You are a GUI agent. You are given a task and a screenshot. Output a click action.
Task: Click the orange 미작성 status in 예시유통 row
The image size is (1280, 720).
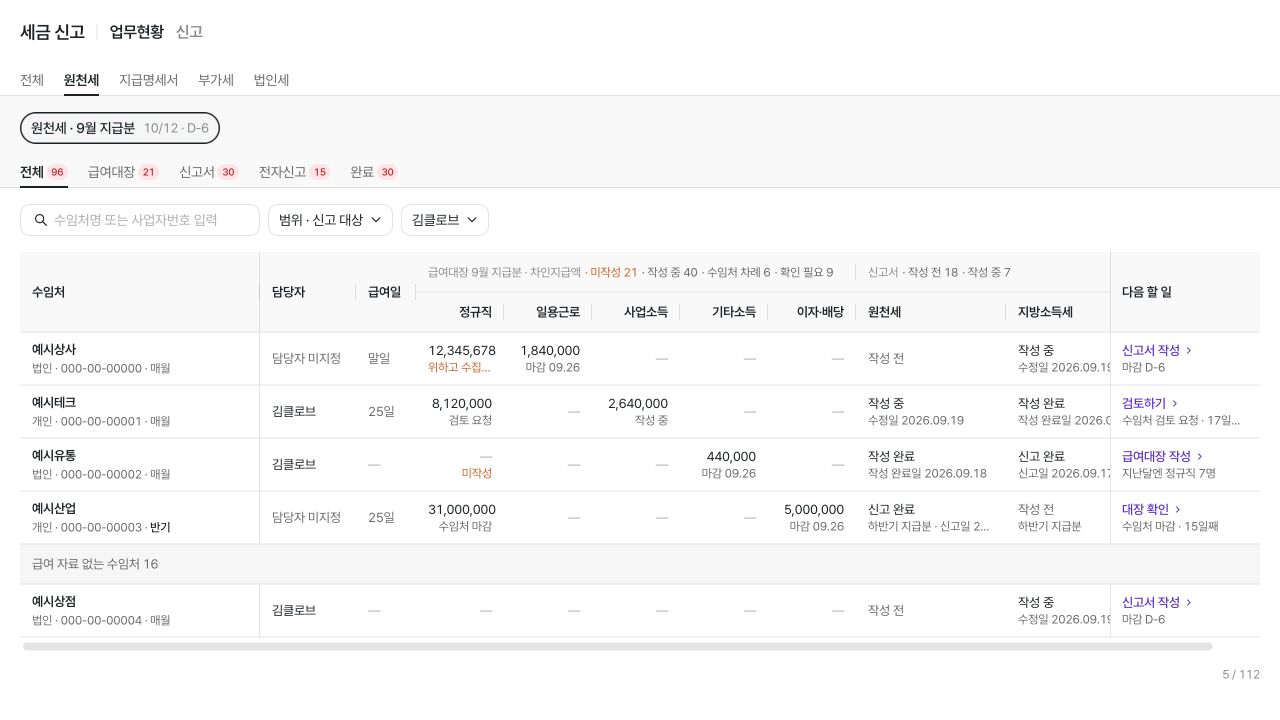point(477,473)
